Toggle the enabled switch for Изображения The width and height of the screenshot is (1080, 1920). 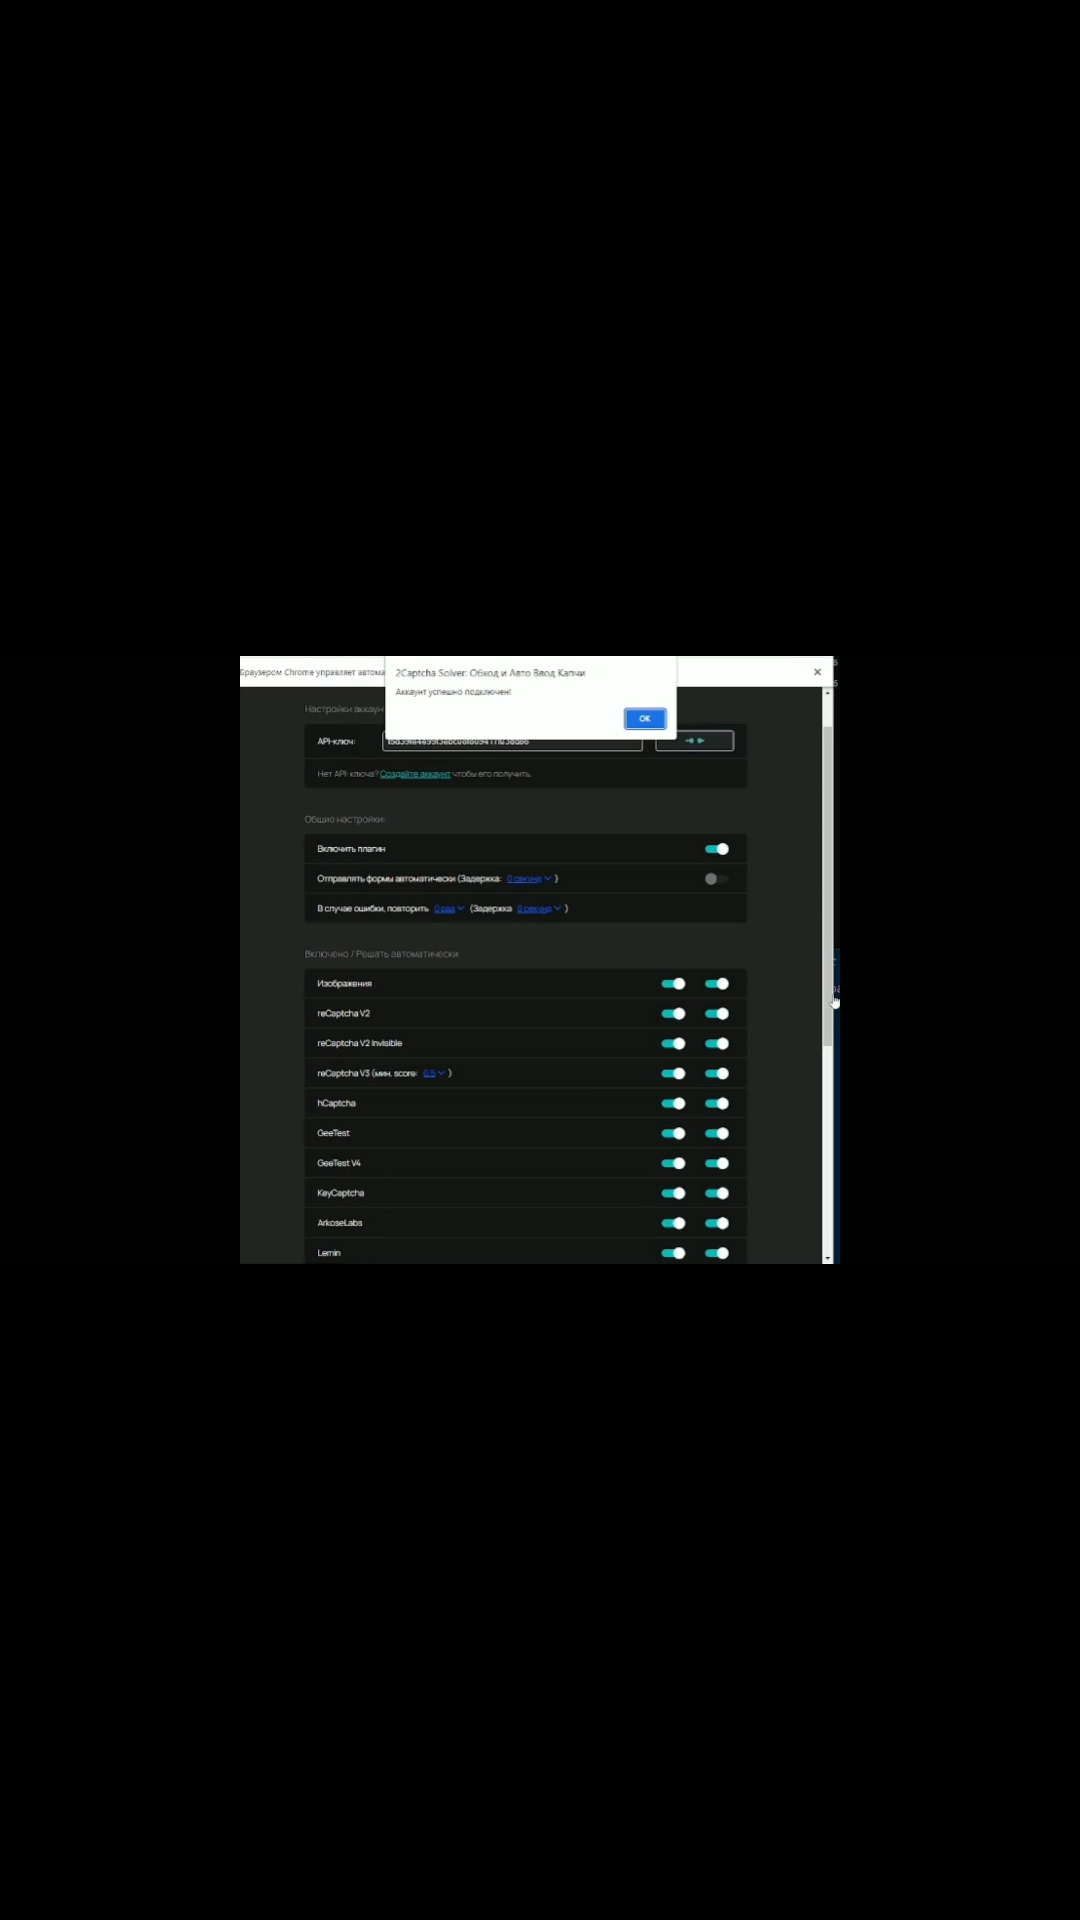coord(674,984)
